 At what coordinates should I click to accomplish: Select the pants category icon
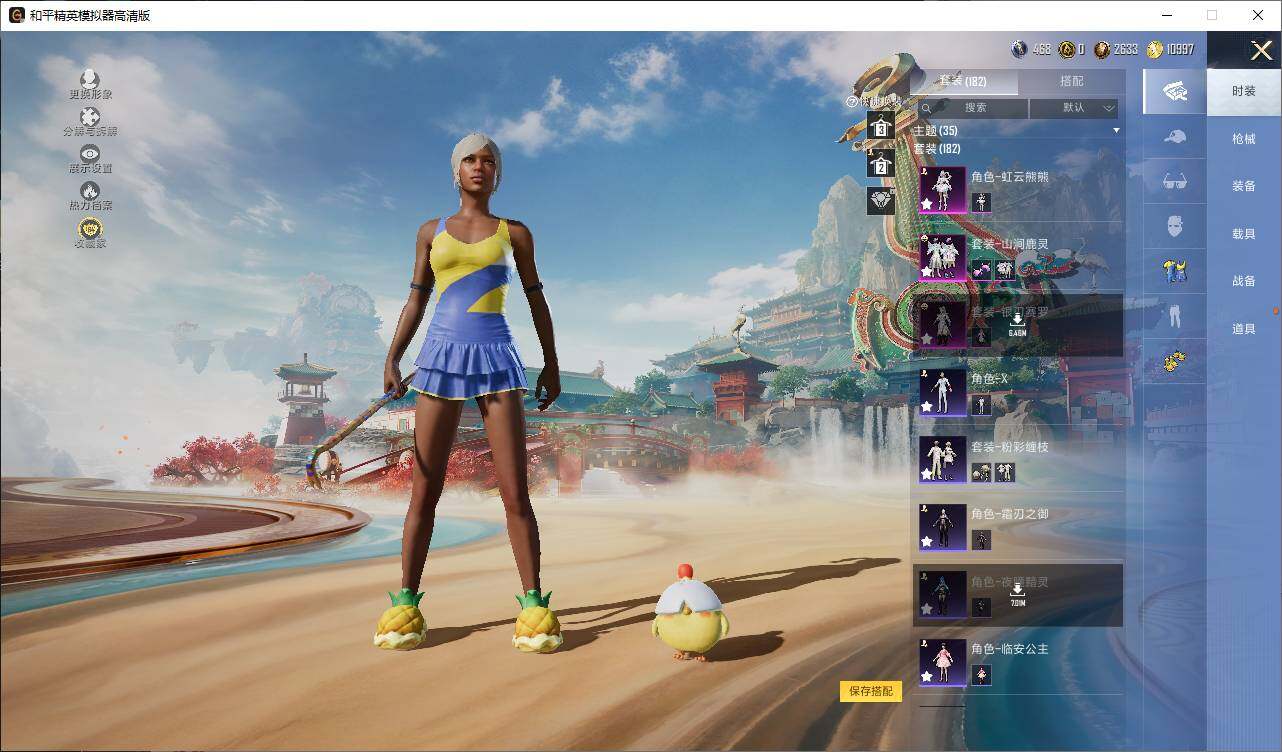pyautogui.click(x=1174, y=316)
